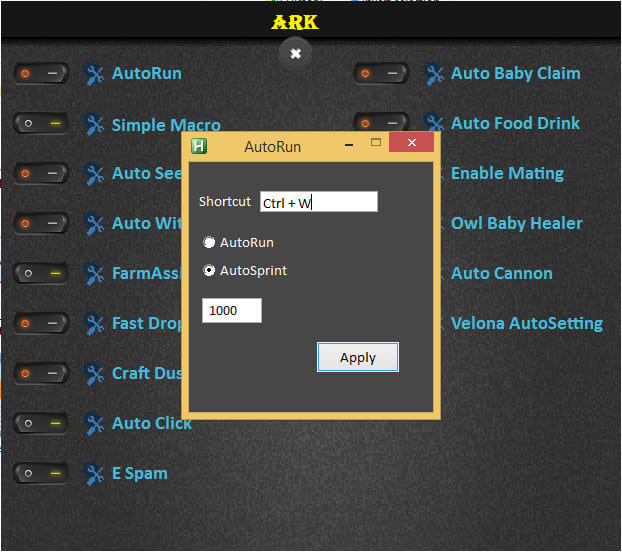Click the wrench icon beside FarmAssi

tap(94, 274)
